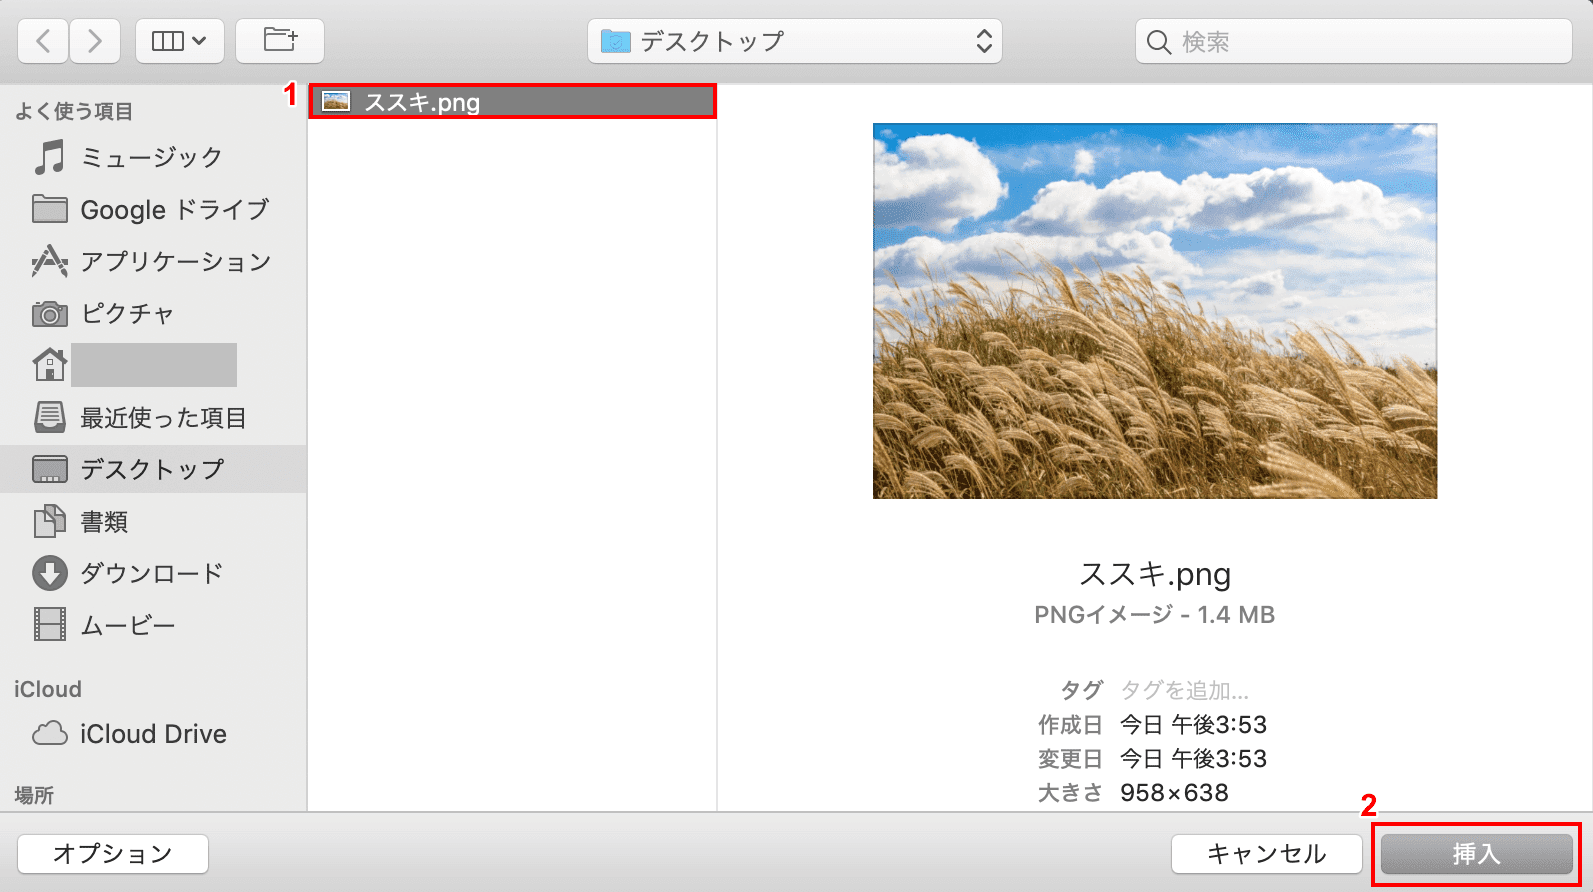Click the アプリケーション icon
This screenshot has height=892, width=1593.
[49, 261]
